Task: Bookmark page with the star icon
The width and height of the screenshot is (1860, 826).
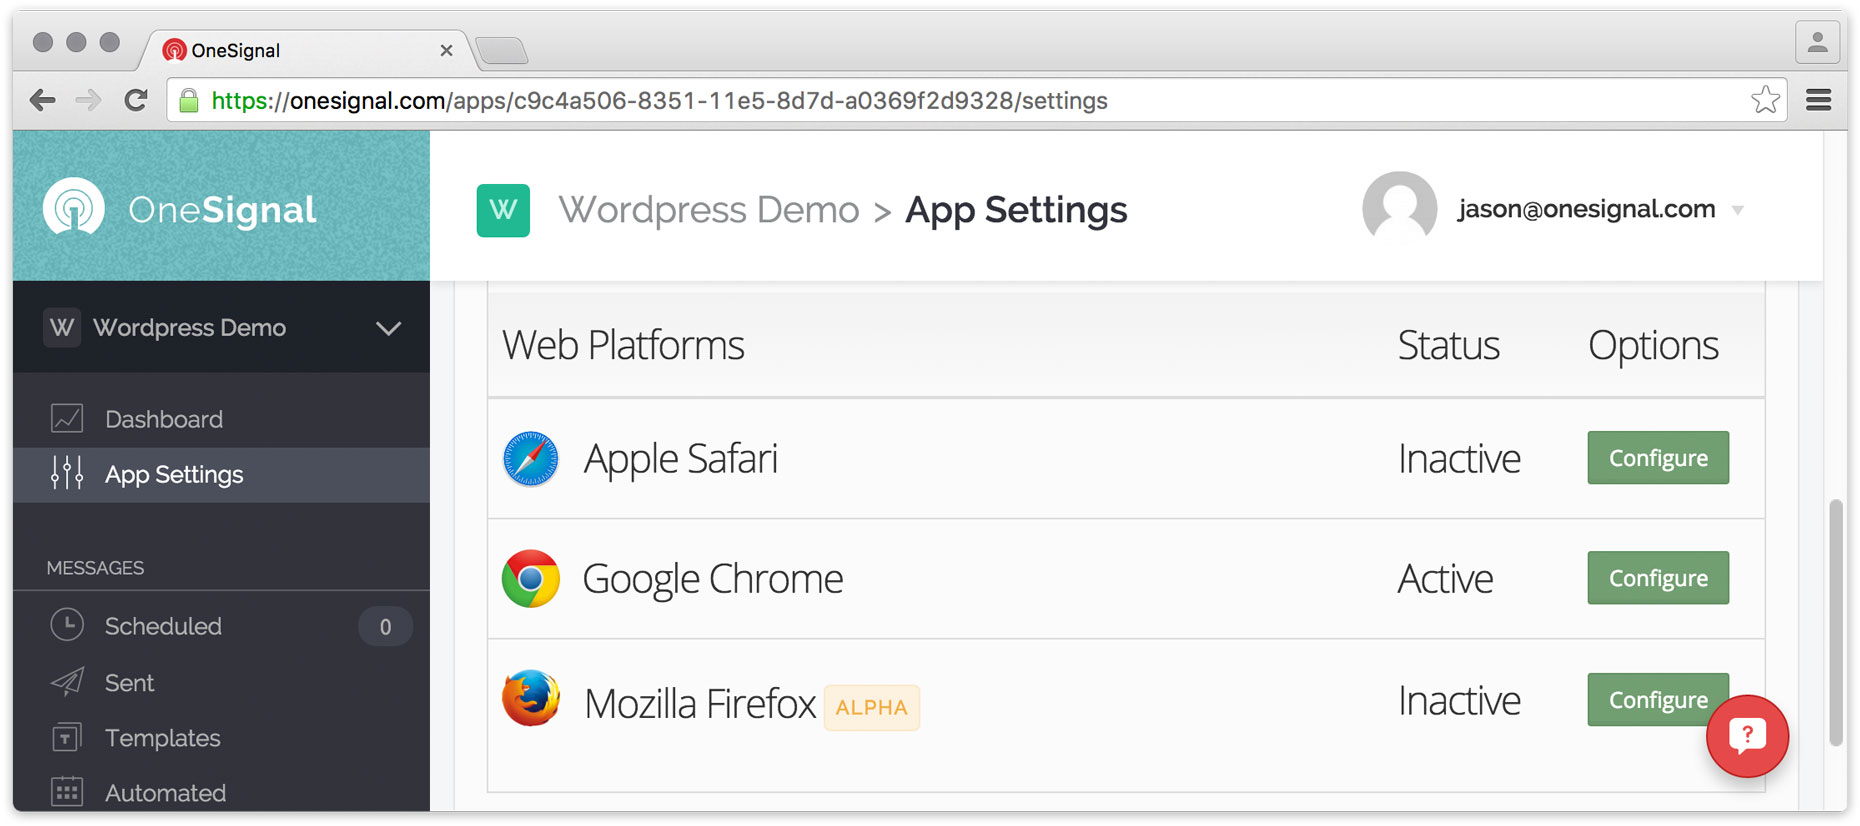Action: (x=1765, y=100)
